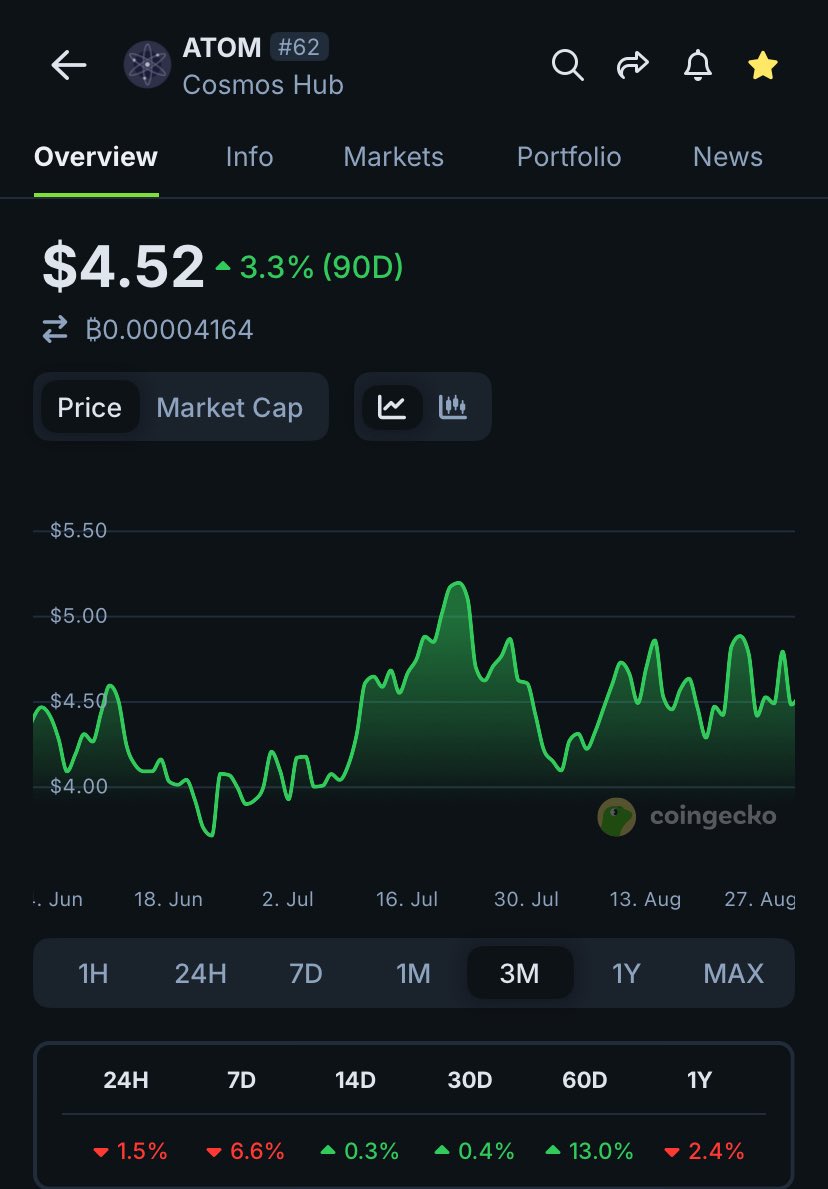Tap the #62 rank badge
The width and height of the screenshot is (828, 1189).
[299, 48]
